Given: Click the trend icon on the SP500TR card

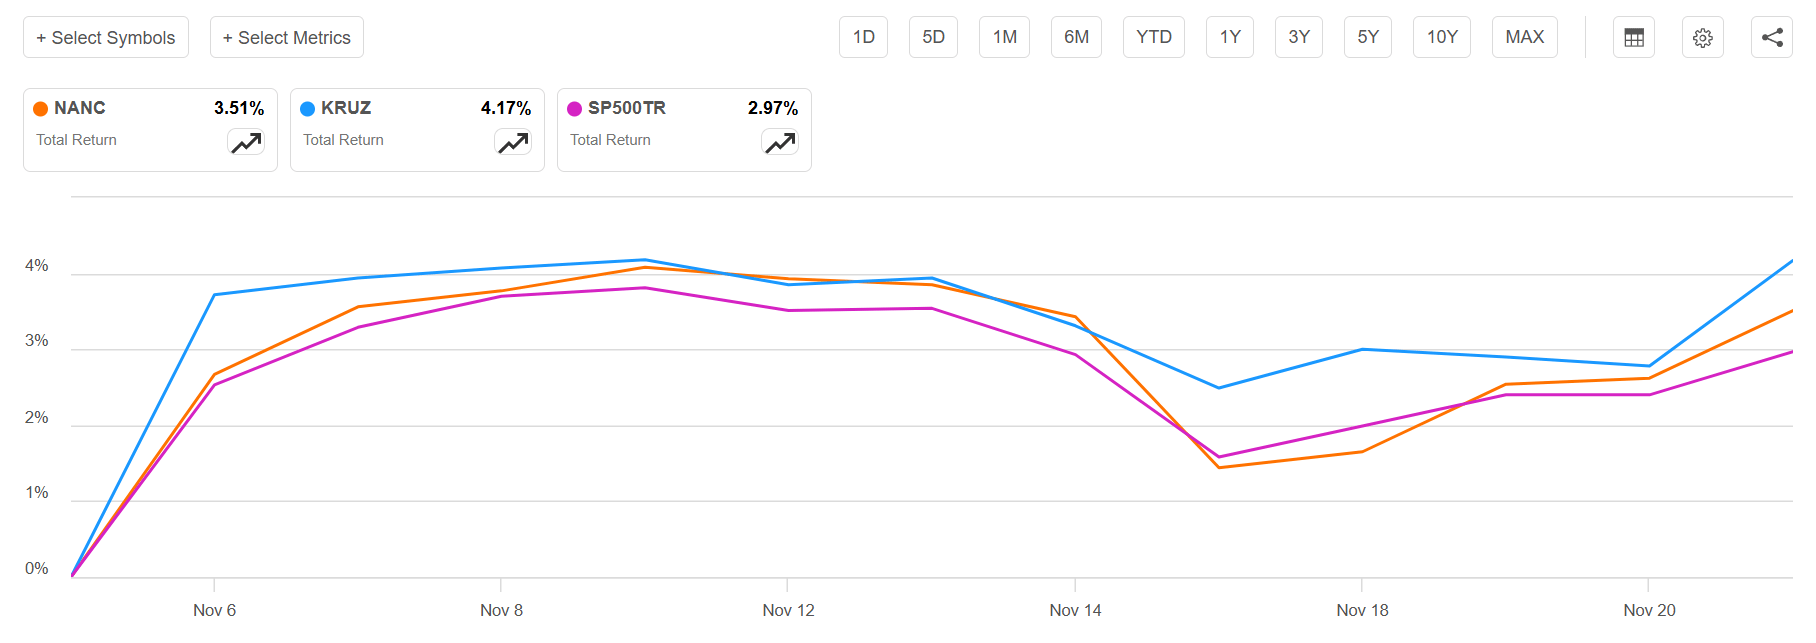Looking at the screenshot, I should tap(779, 142).
